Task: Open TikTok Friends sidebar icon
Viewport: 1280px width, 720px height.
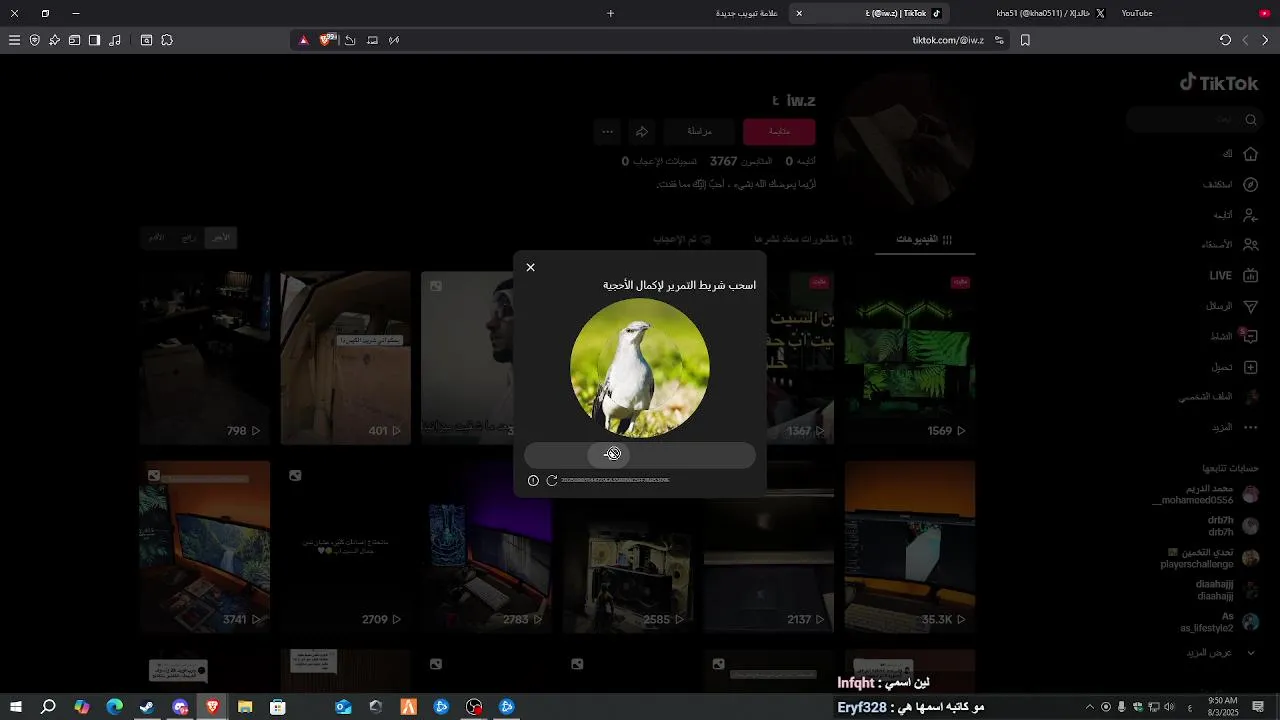Action: pos(1250,244)
